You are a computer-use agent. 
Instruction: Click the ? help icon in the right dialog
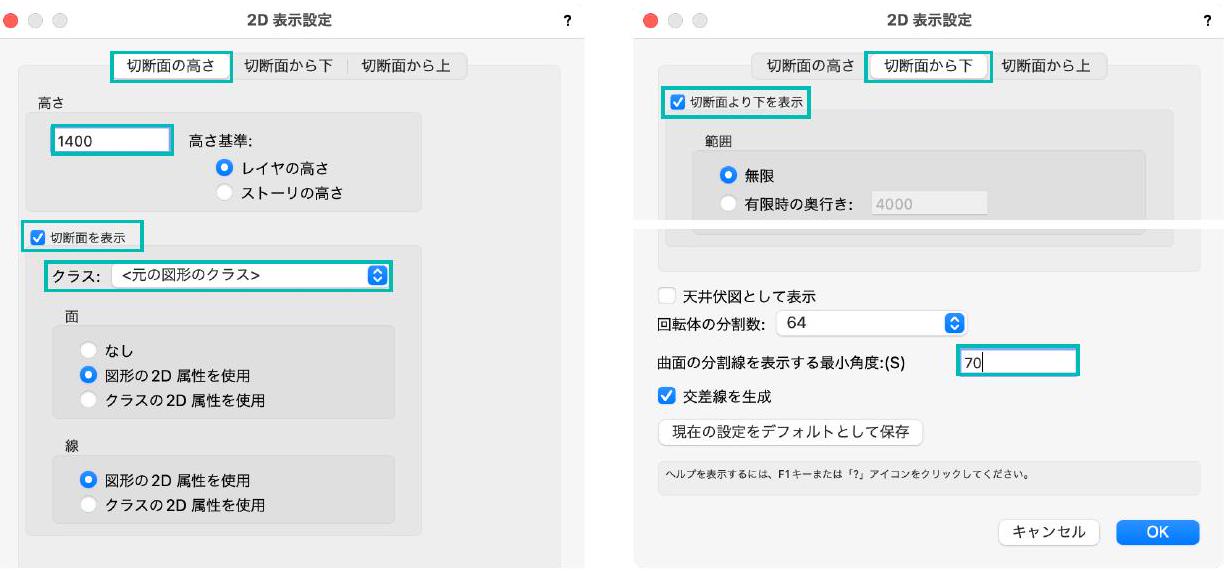point(1208,21)
